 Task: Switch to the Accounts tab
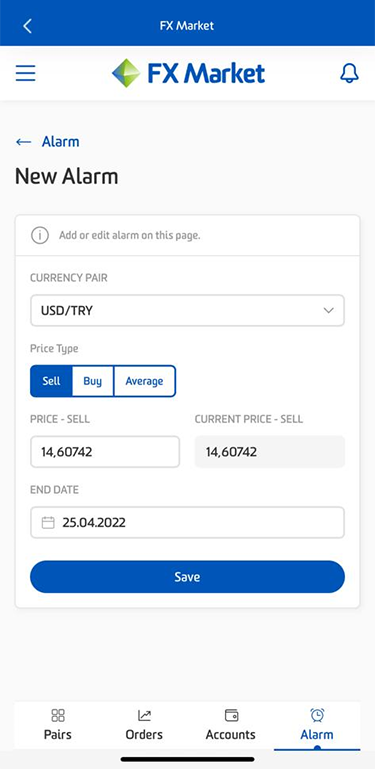point(230,725)
